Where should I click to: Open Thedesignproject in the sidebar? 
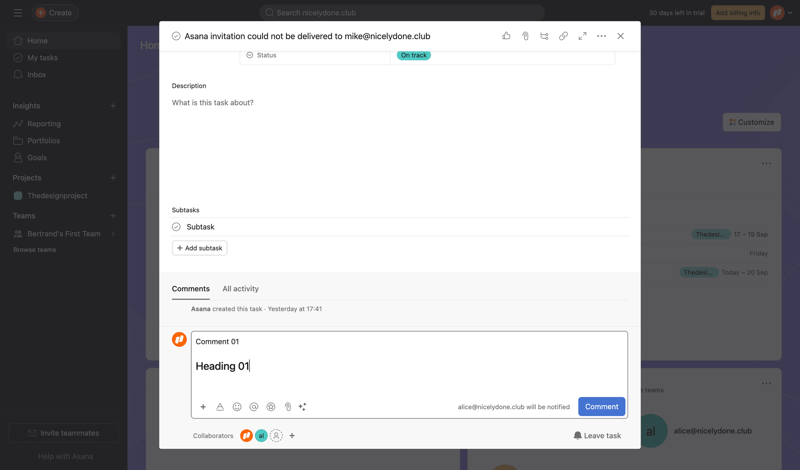pos(63,195)
